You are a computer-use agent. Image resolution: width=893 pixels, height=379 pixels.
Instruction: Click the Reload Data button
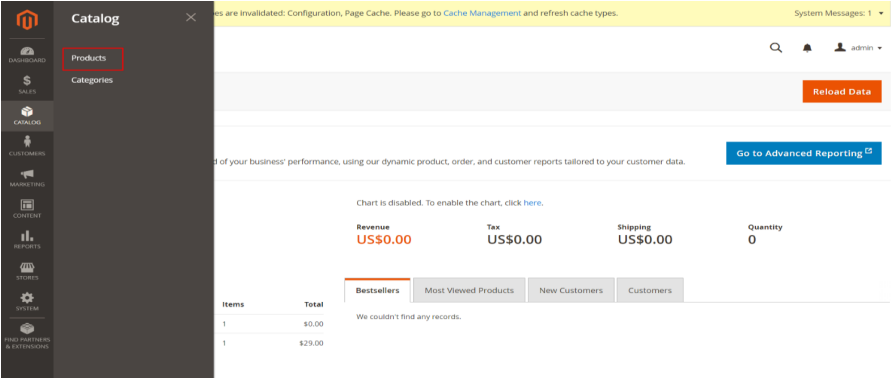click(x=842, y=92)
